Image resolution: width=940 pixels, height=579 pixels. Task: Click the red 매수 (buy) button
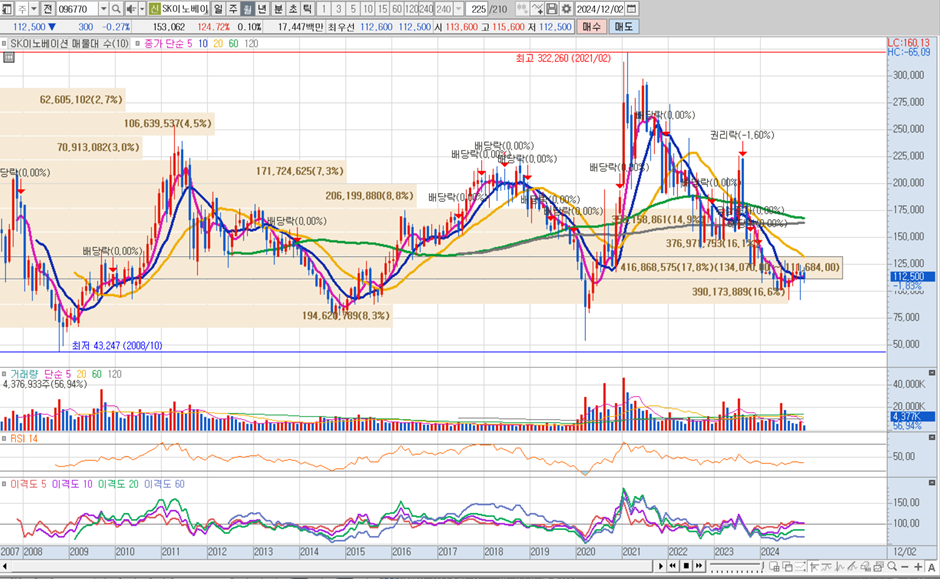[x=592, y=26]
